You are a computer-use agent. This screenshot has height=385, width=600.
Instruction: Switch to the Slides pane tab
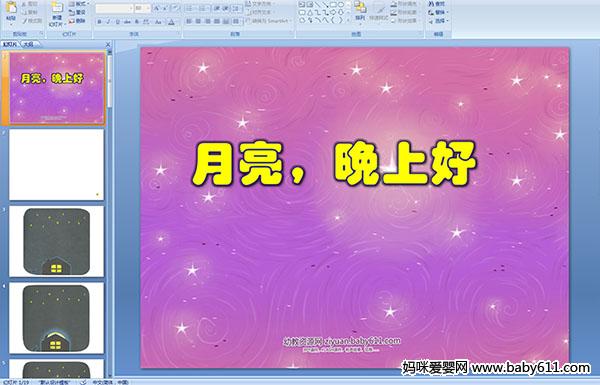[x=10, y=44]
